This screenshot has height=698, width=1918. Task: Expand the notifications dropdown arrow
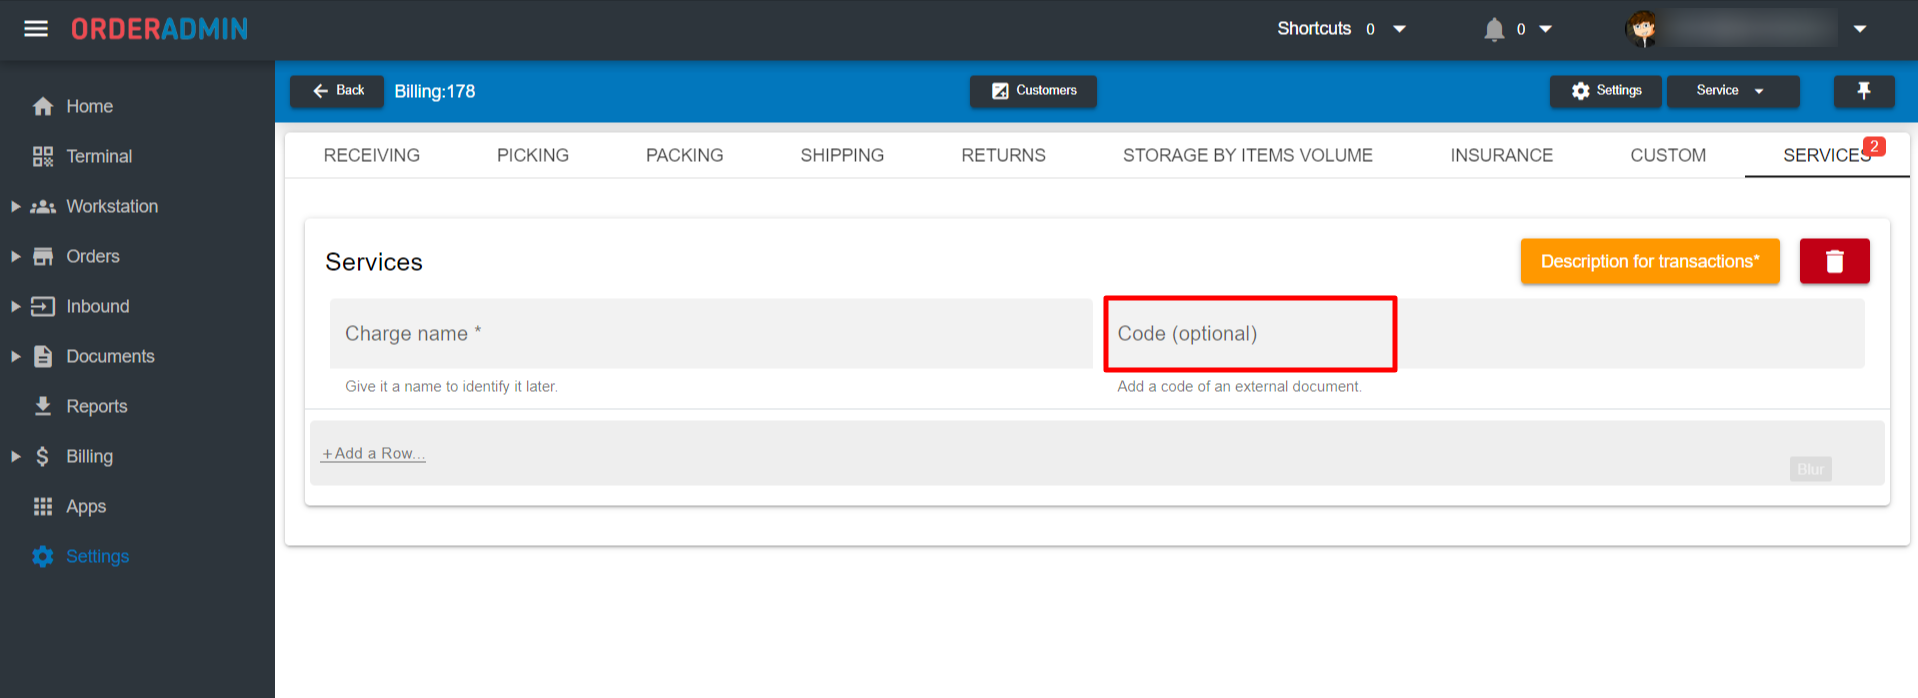(x=1545, y=29)
